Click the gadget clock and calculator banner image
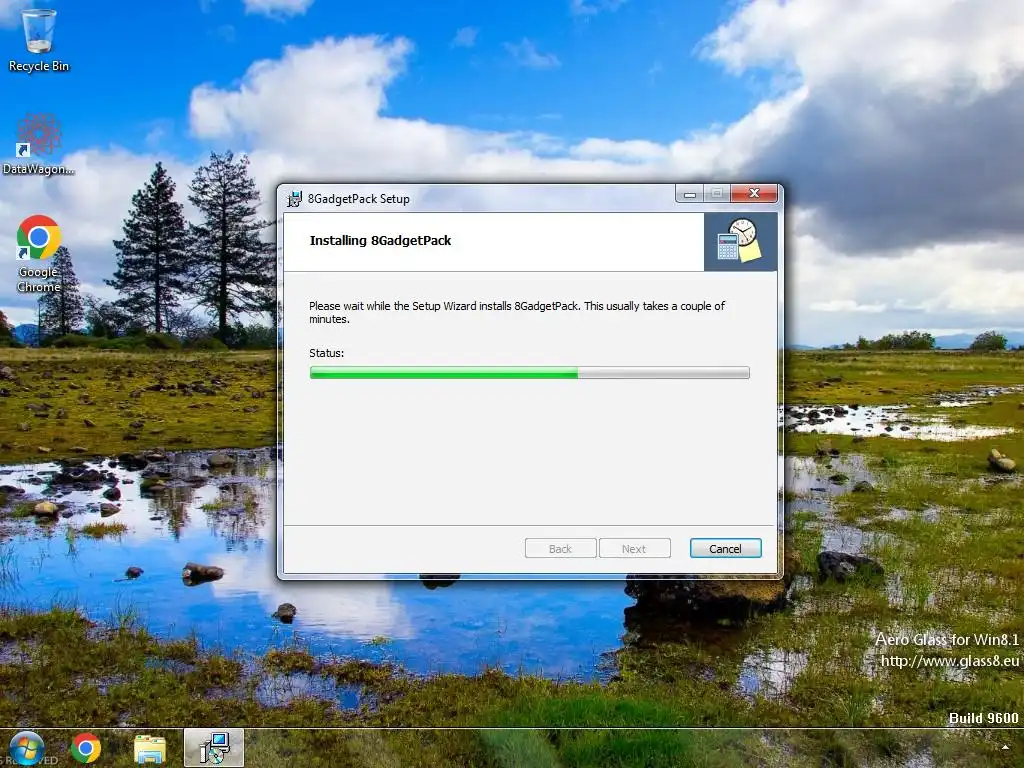Viewport: 1024px width, 768px height. coord(741,241)
